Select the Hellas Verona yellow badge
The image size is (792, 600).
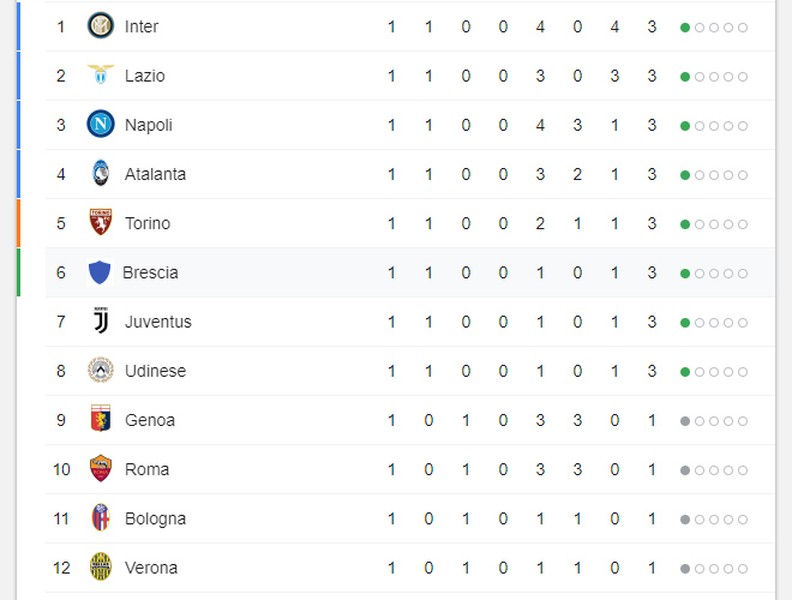(x=101, y=567)
